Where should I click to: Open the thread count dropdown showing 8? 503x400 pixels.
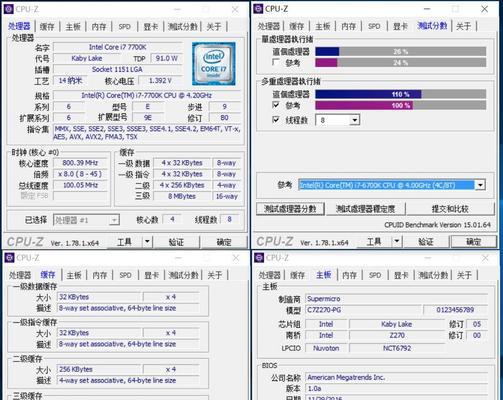click(355, 120)
